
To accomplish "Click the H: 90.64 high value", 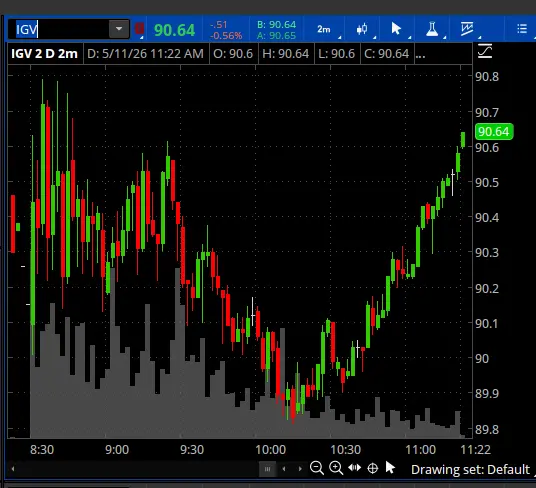I will (x=286, y=54).
